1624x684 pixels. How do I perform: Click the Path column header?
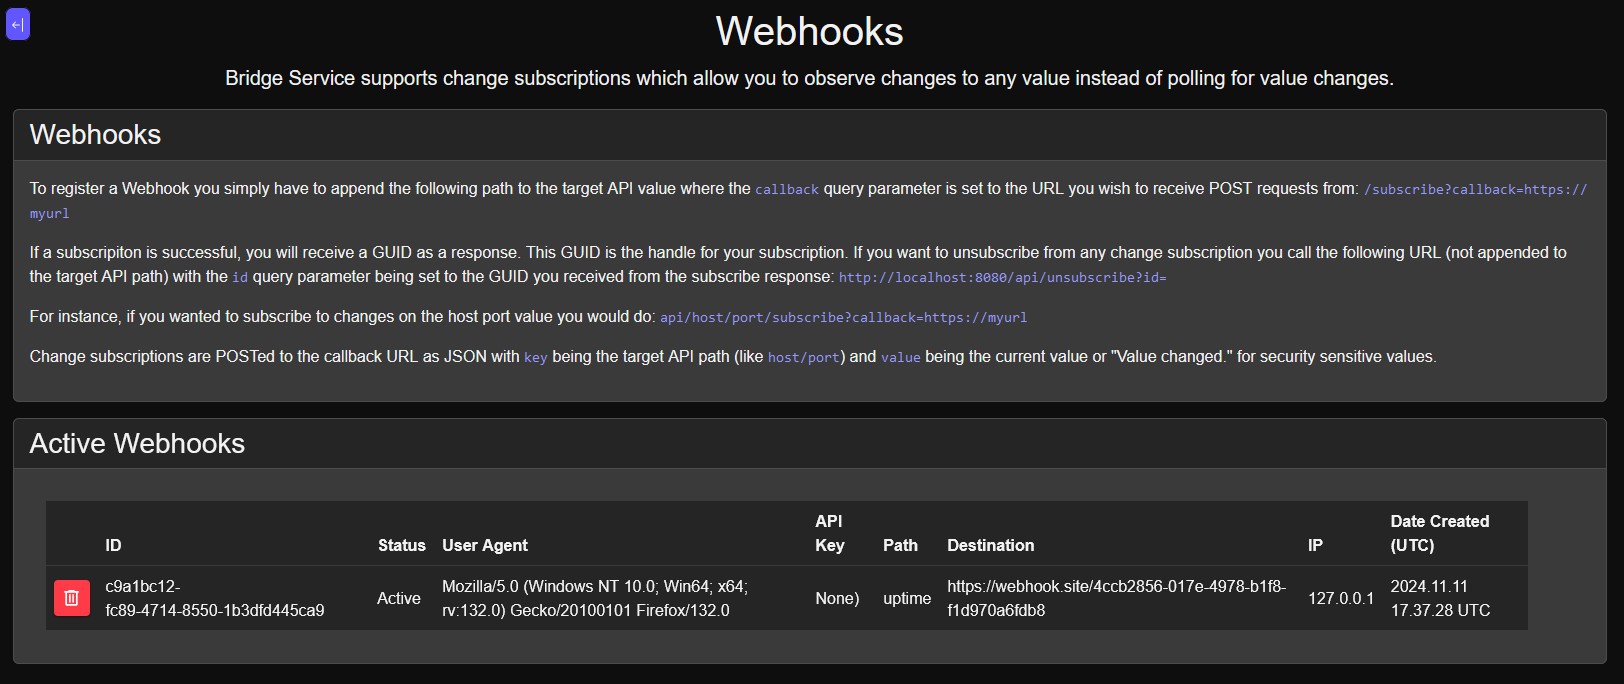[x=900, y=545]
